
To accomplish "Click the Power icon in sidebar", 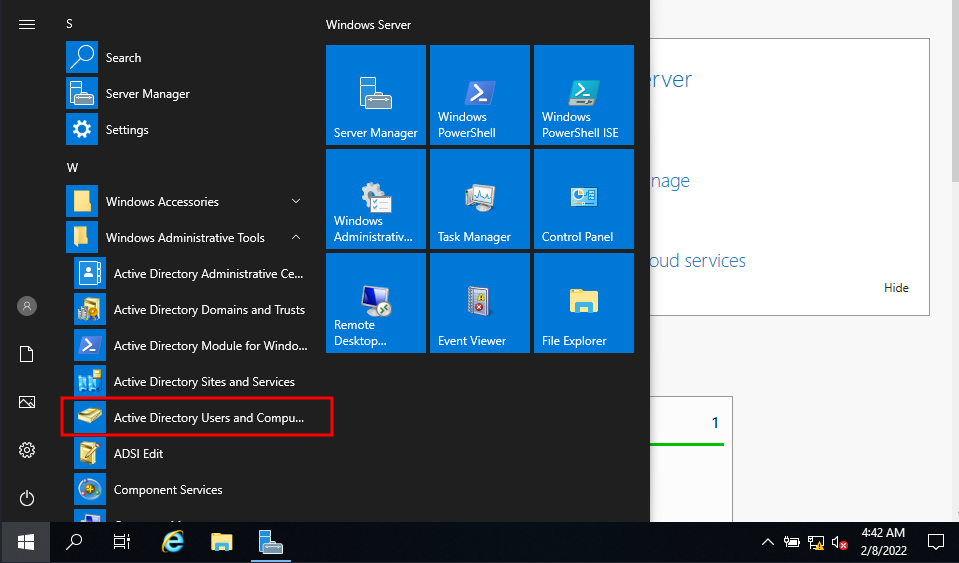I will coord(27,498).
